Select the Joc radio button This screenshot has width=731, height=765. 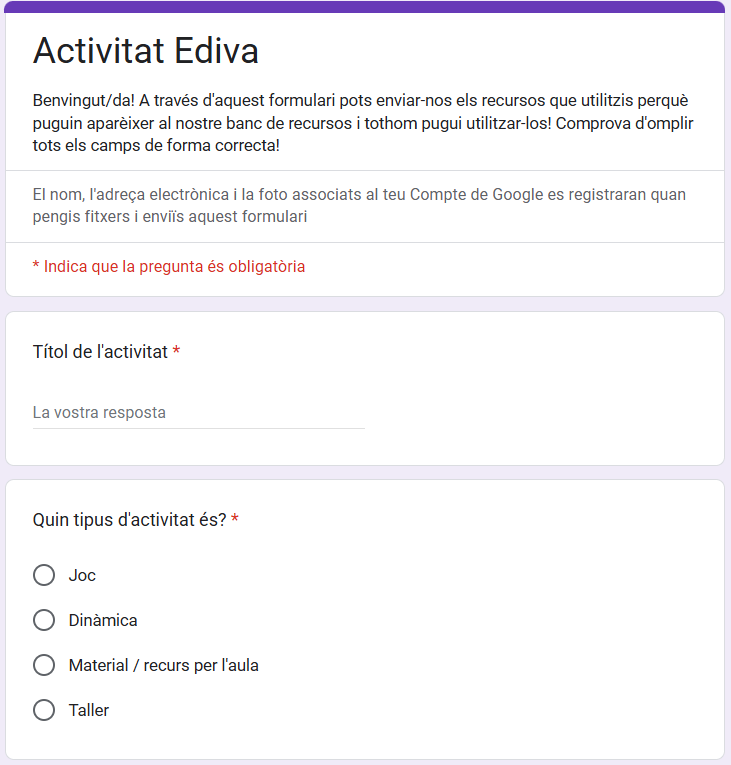[44, 575]
